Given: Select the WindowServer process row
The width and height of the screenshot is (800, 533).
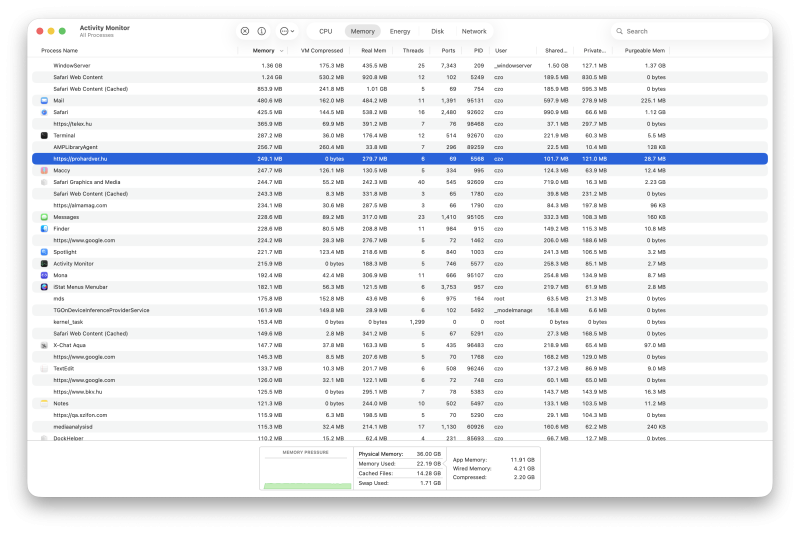Looking at the screenshot, I should coord(400,66).
